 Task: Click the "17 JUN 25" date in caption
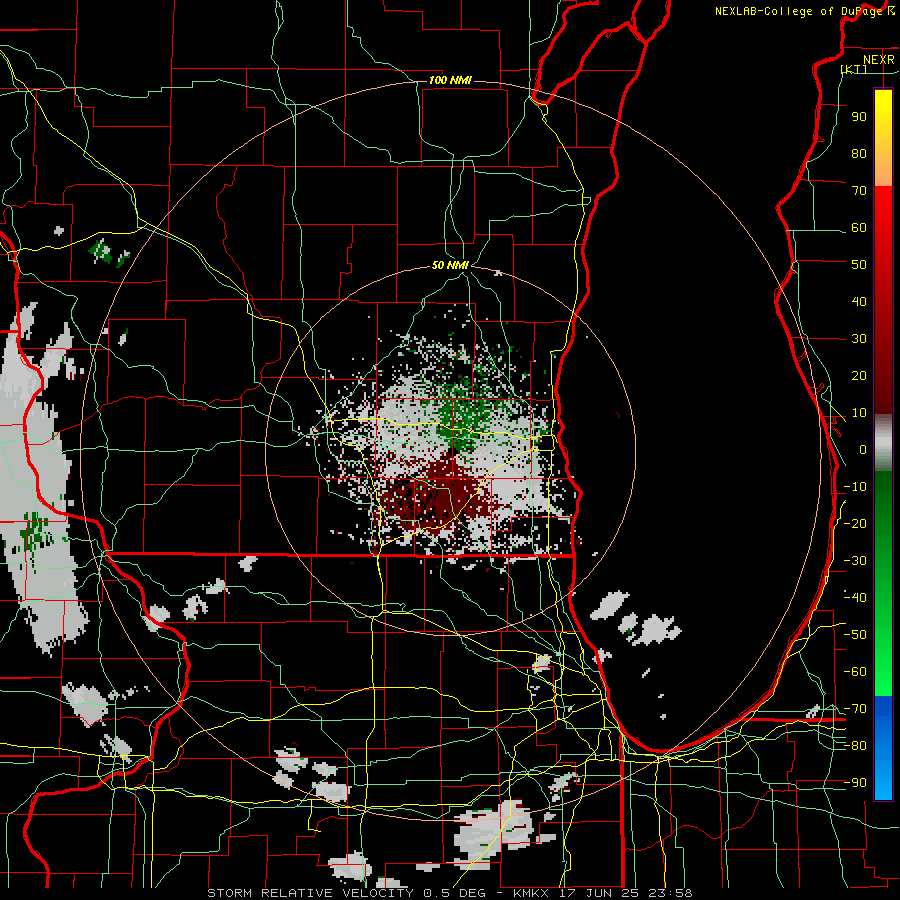tap(599, 893)
